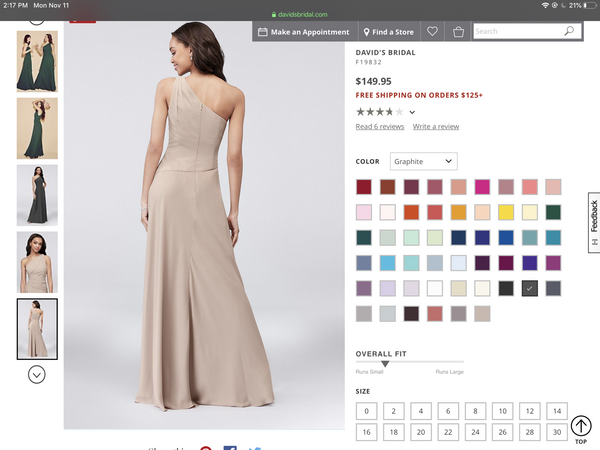The height and width of the screenshot is (450, 600).
Task: Click the calendar appointment icon
Action: coord(262,32)
